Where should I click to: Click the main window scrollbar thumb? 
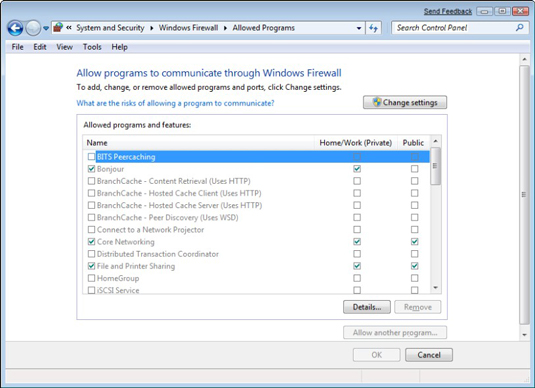pos(524,195)
